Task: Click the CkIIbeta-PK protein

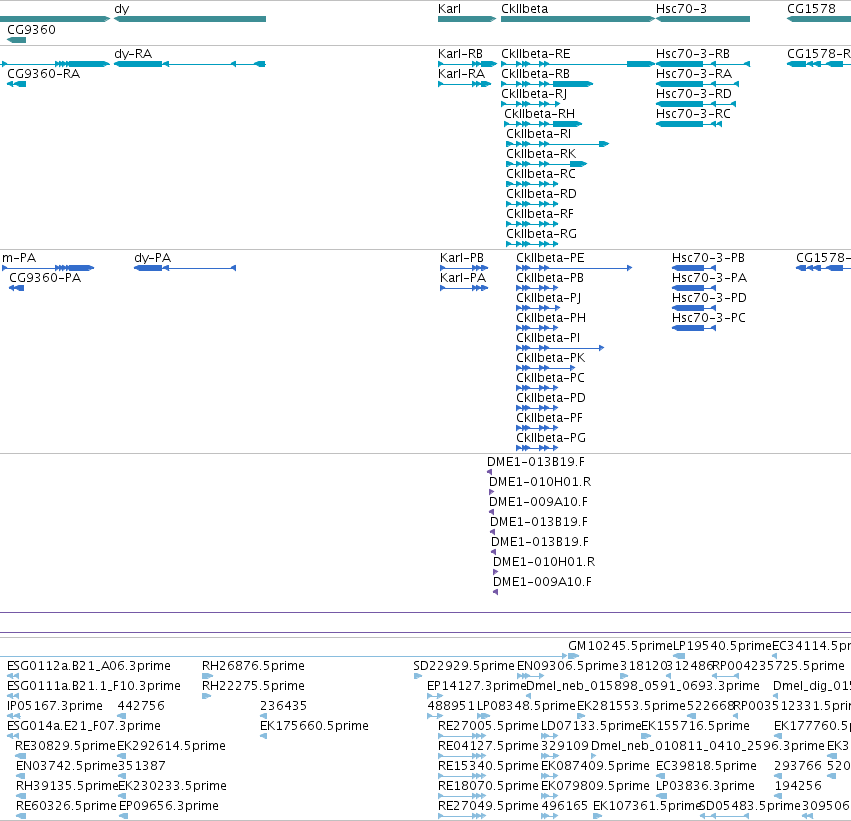Action: pyautogui.click(x=550, y=358)
